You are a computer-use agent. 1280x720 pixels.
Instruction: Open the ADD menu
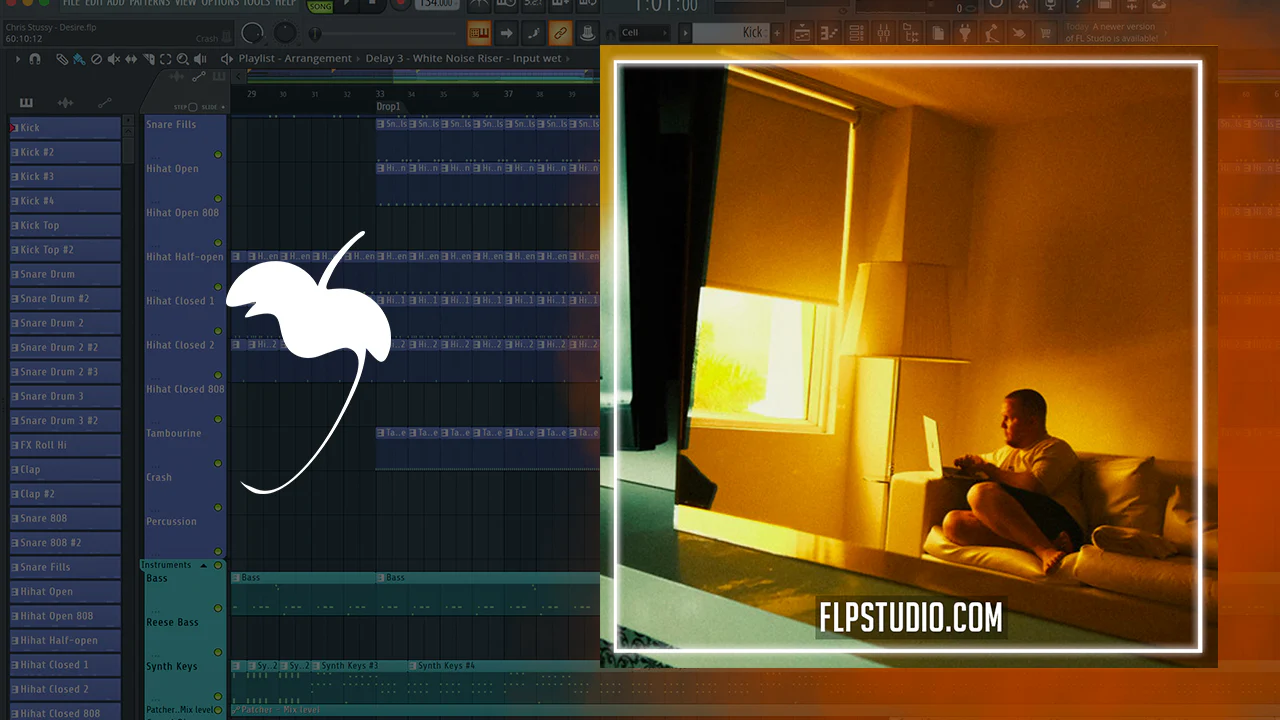point(116,4)
